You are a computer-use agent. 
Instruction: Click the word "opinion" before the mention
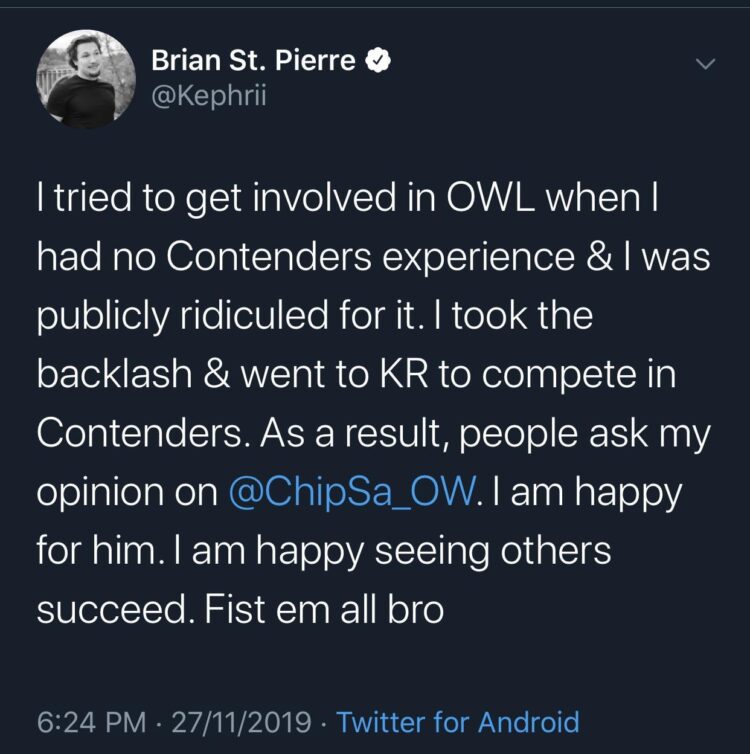point(99,493)
